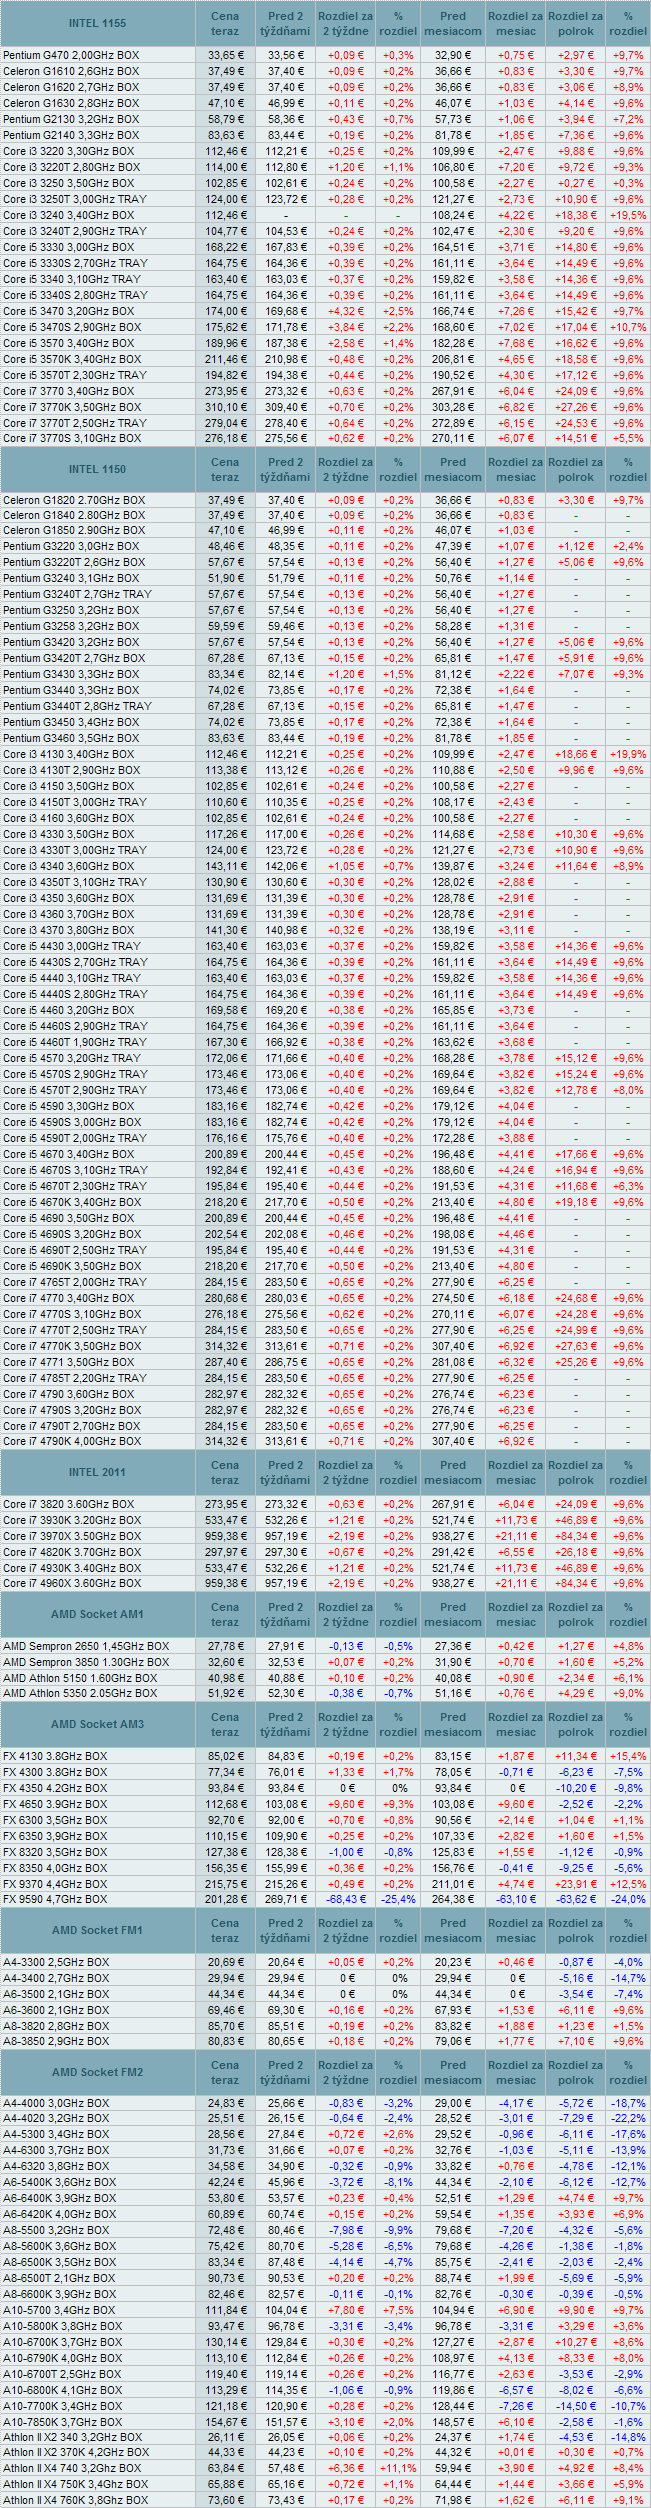Click Core i7 4790K 4,00GHz BOX name
Viewport: 651px width, 2508px height.
(x=72, y=1441)
